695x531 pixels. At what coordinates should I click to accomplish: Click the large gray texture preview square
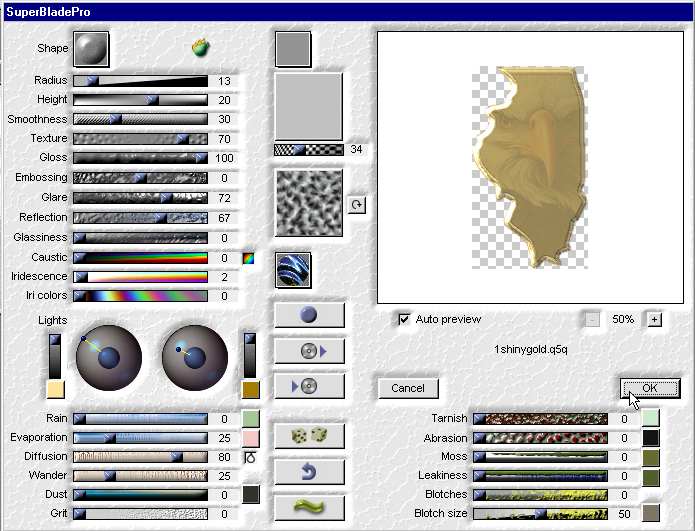pos(308,107)
